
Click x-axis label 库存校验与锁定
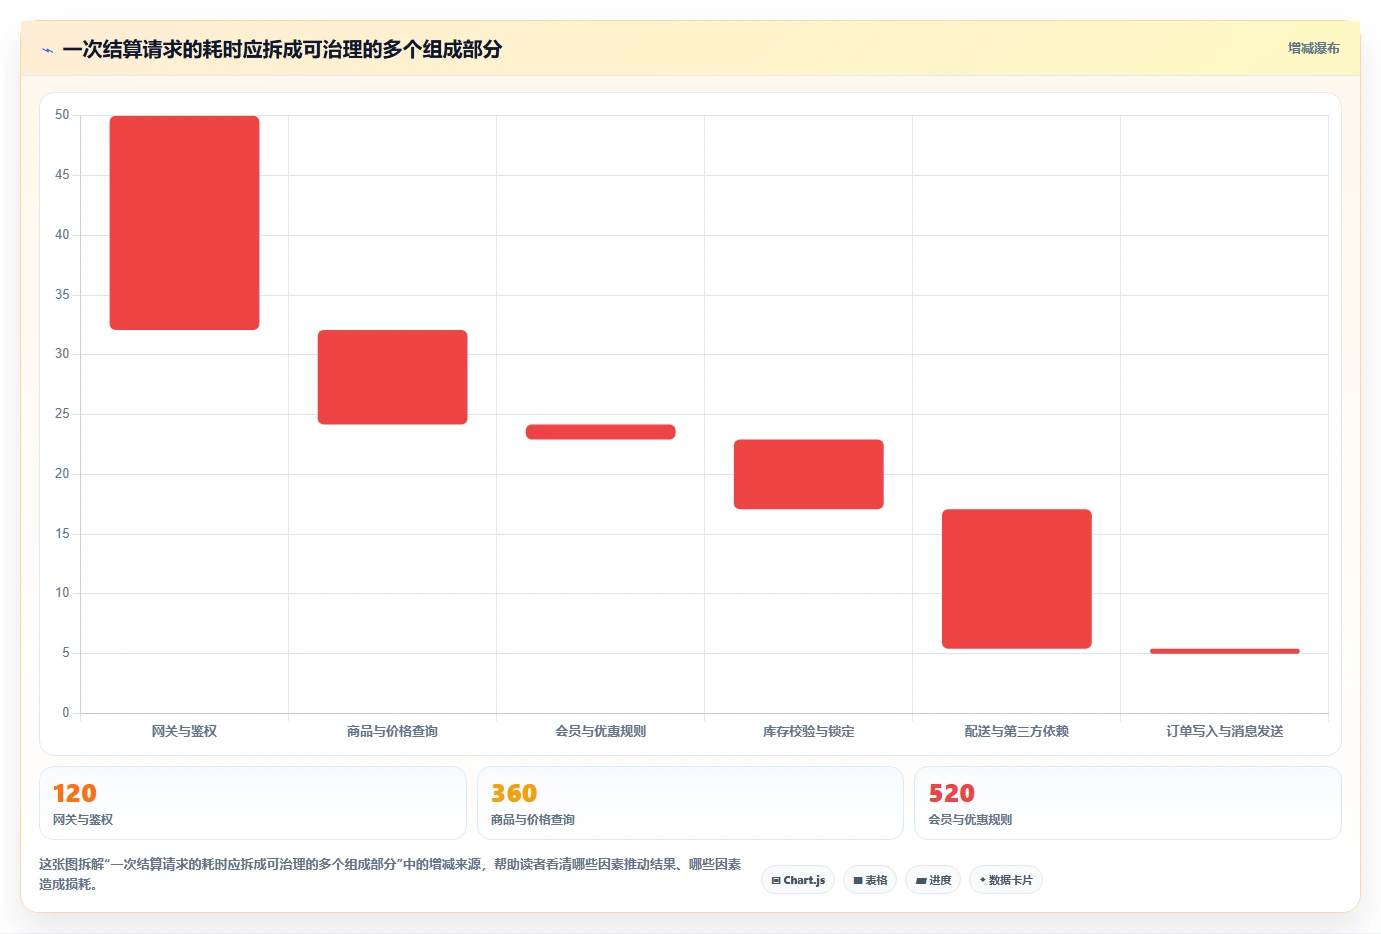pyautogui.click(x=808, y=731)
